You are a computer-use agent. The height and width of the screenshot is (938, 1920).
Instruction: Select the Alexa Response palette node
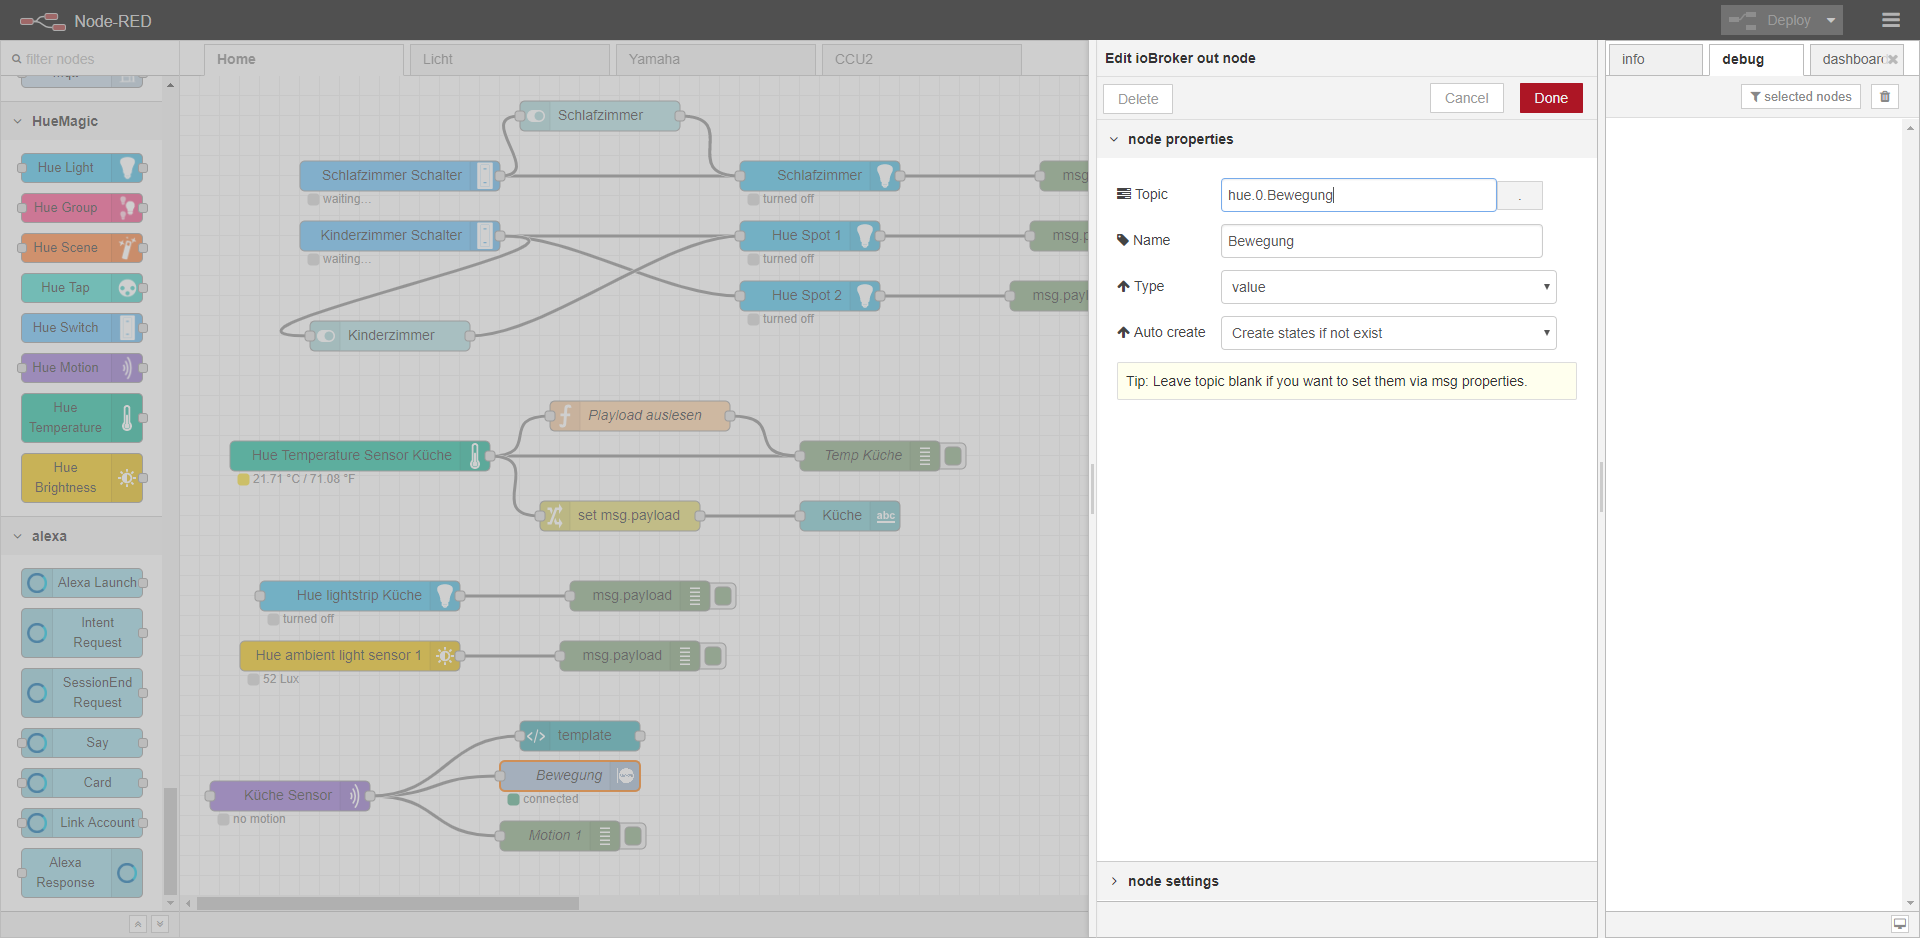tap(82, 872)
